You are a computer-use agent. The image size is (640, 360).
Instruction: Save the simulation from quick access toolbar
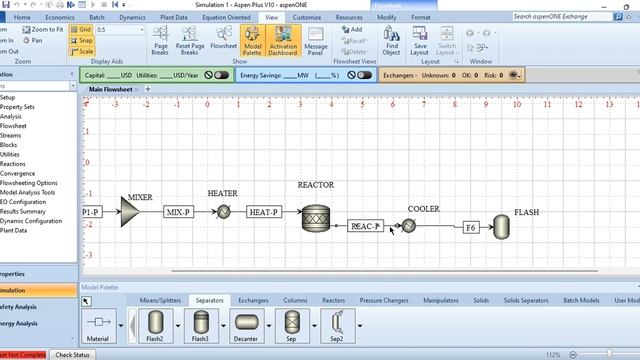tap(6, 5)
